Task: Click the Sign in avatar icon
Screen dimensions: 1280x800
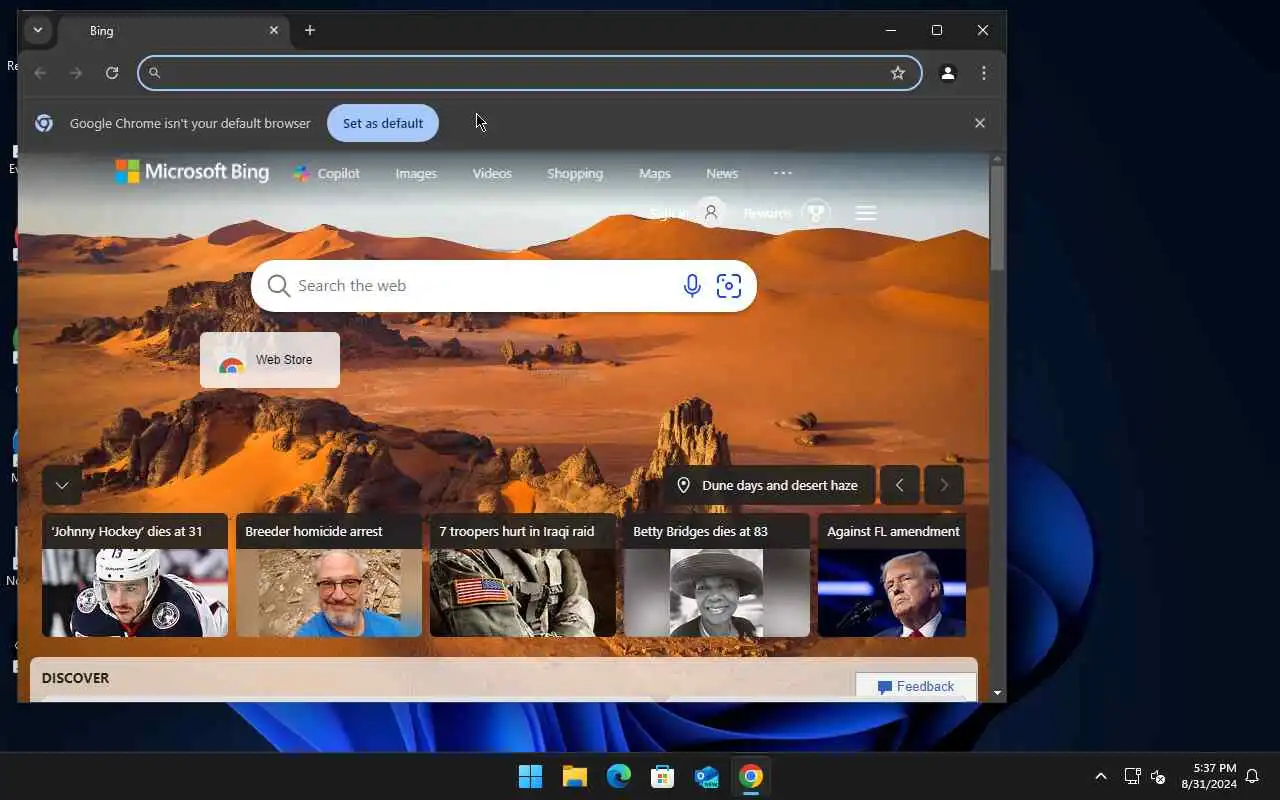Action: tap(711, 213)
